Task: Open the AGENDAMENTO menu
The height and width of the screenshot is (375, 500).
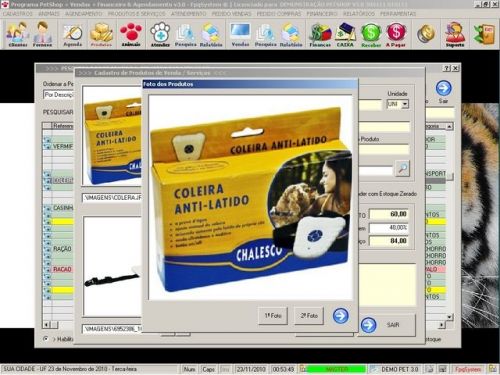Action: pyautogui.click(x=84, y=14)
